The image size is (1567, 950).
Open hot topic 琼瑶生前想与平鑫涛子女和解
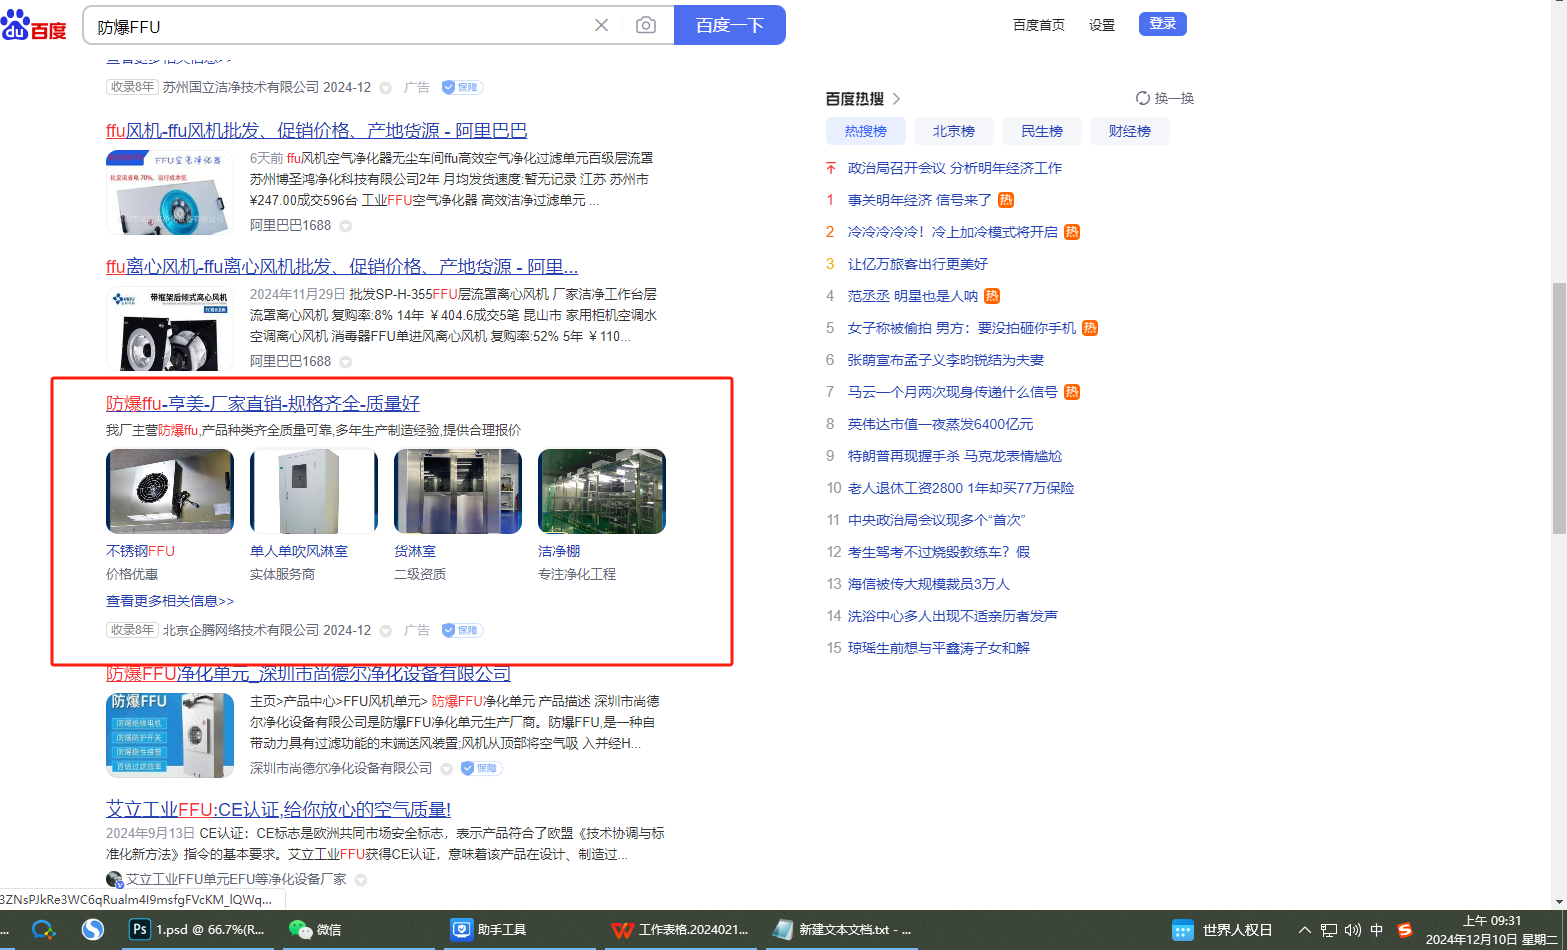[x=939, y=648]
